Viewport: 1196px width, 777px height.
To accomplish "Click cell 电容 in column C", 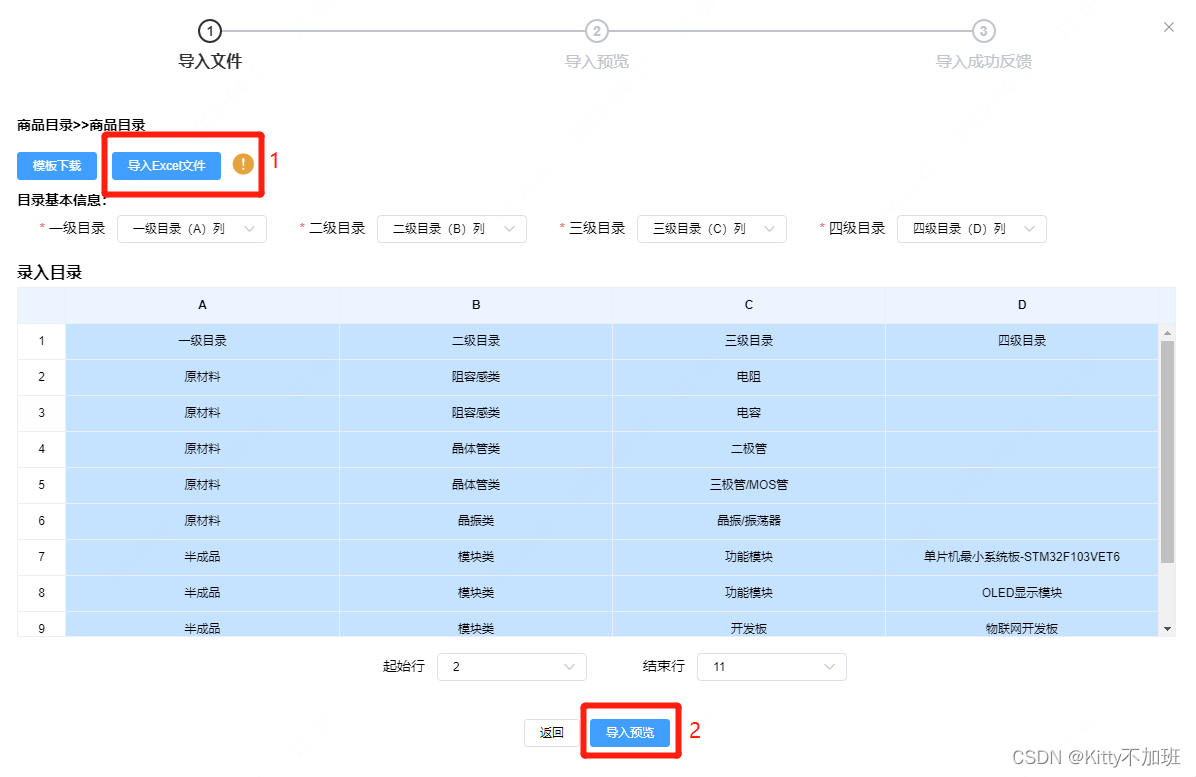I will [x=748, y=413].
